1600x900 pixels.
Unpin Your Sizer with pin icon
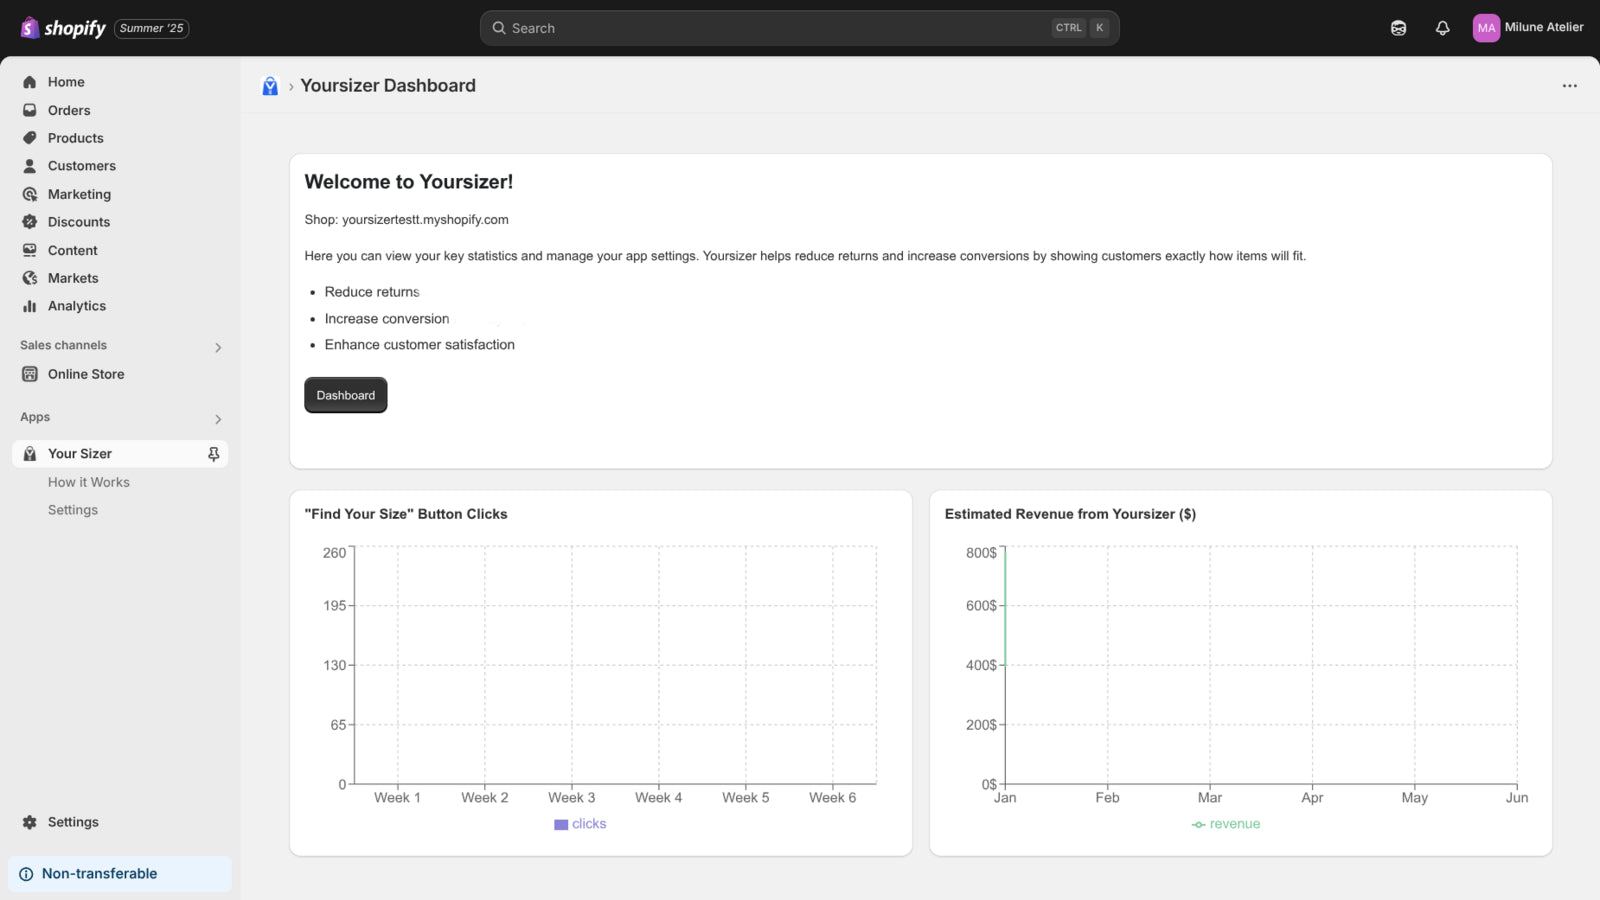pyautogui.click(x=213, y=454)
